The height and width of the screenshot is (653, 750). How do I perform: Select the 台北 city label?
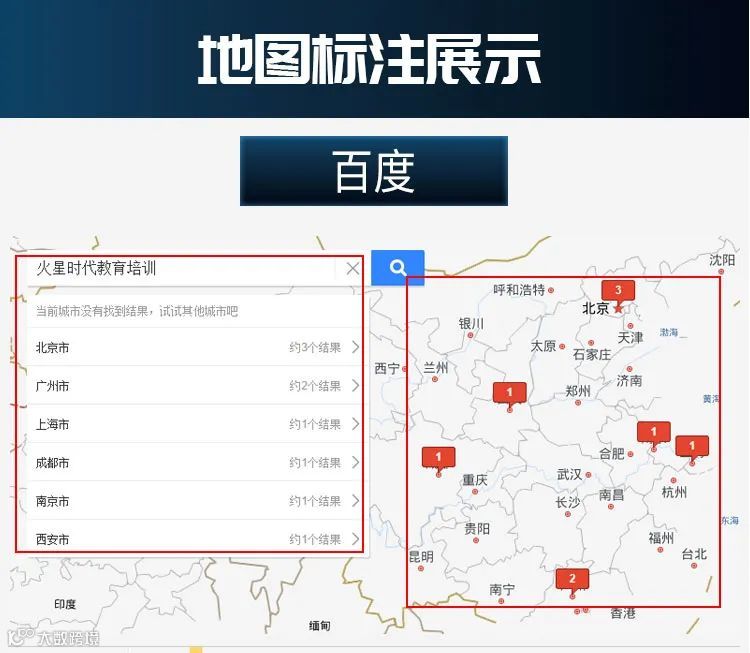click(x=694, y=554)
